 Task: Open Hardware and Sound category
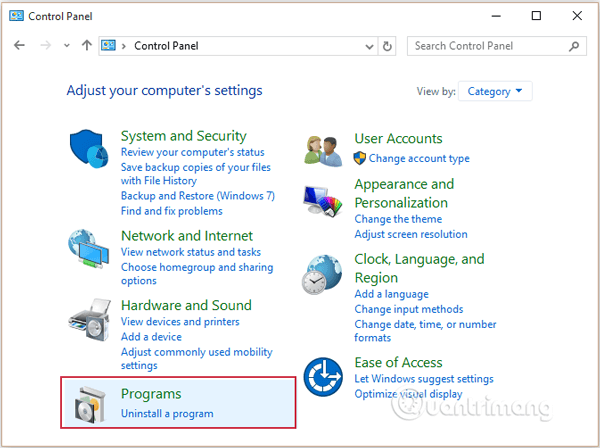point(186,305)
